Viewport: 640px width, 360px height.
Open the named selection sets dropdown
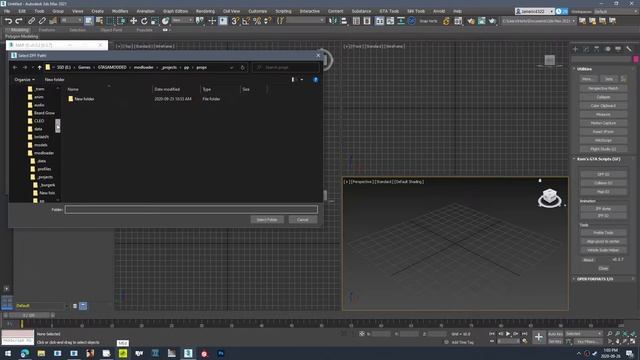tap(306, 20)
